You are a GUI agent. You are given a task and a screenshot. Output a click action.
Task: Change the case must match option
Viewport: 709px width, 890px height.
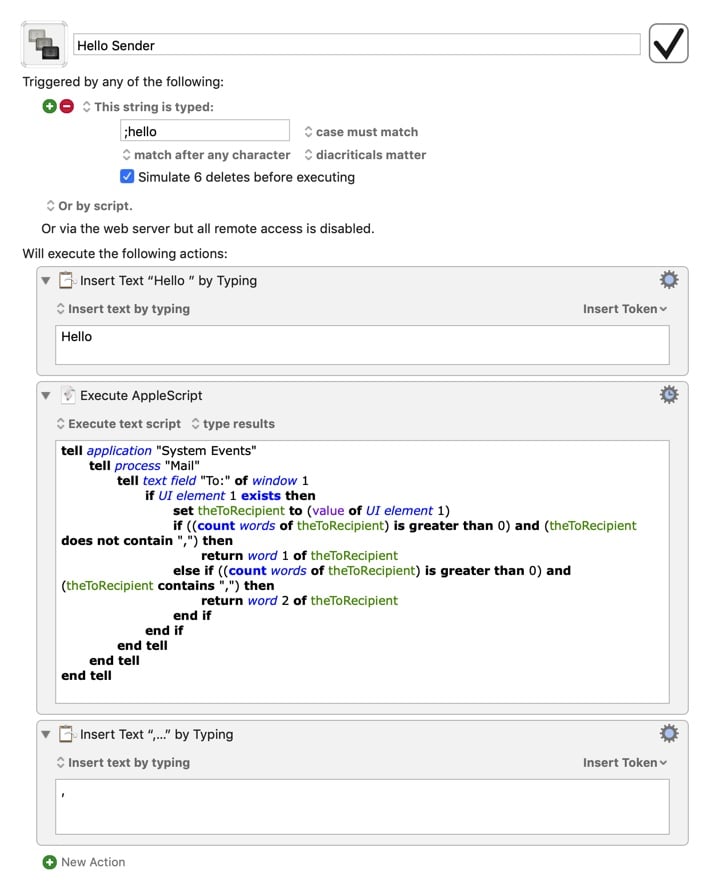361,132
